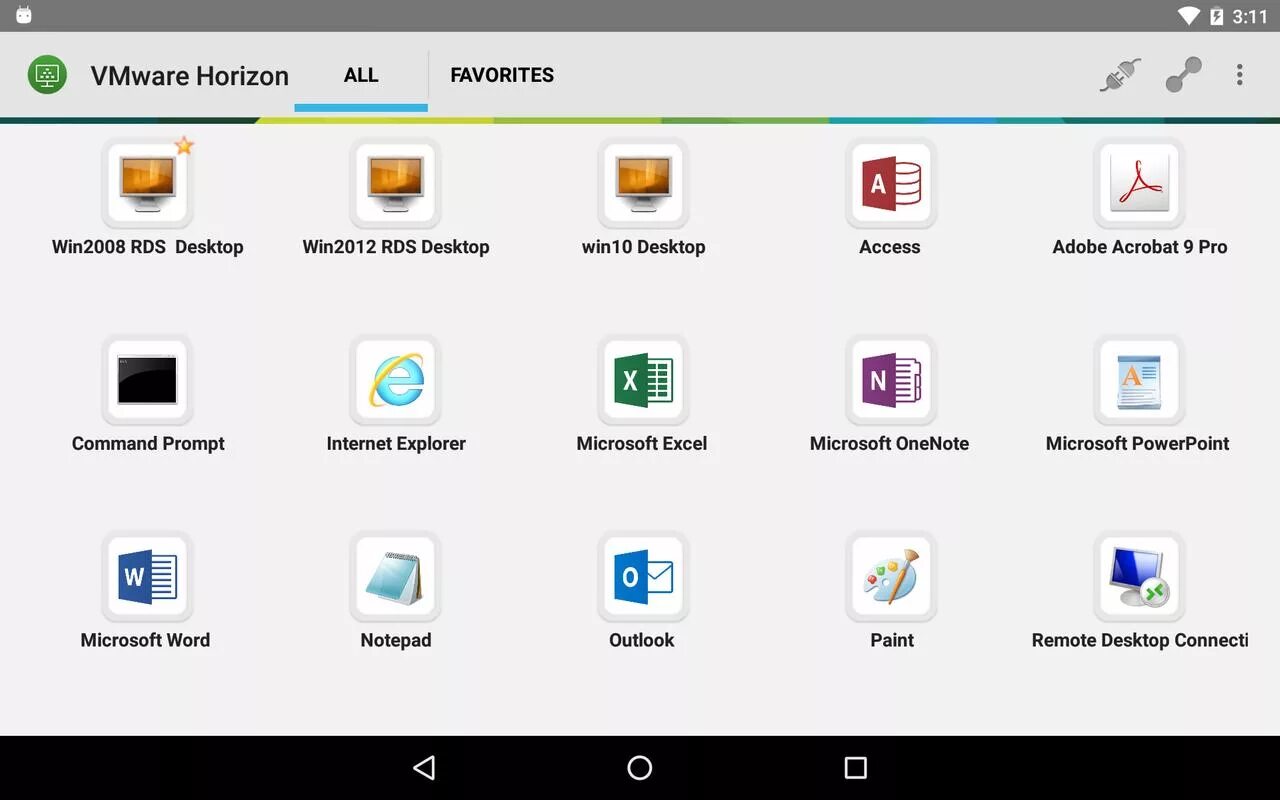Click the 'Access' label
Viewport: 1280px width, 800px height.
click(x=890, y=247)
